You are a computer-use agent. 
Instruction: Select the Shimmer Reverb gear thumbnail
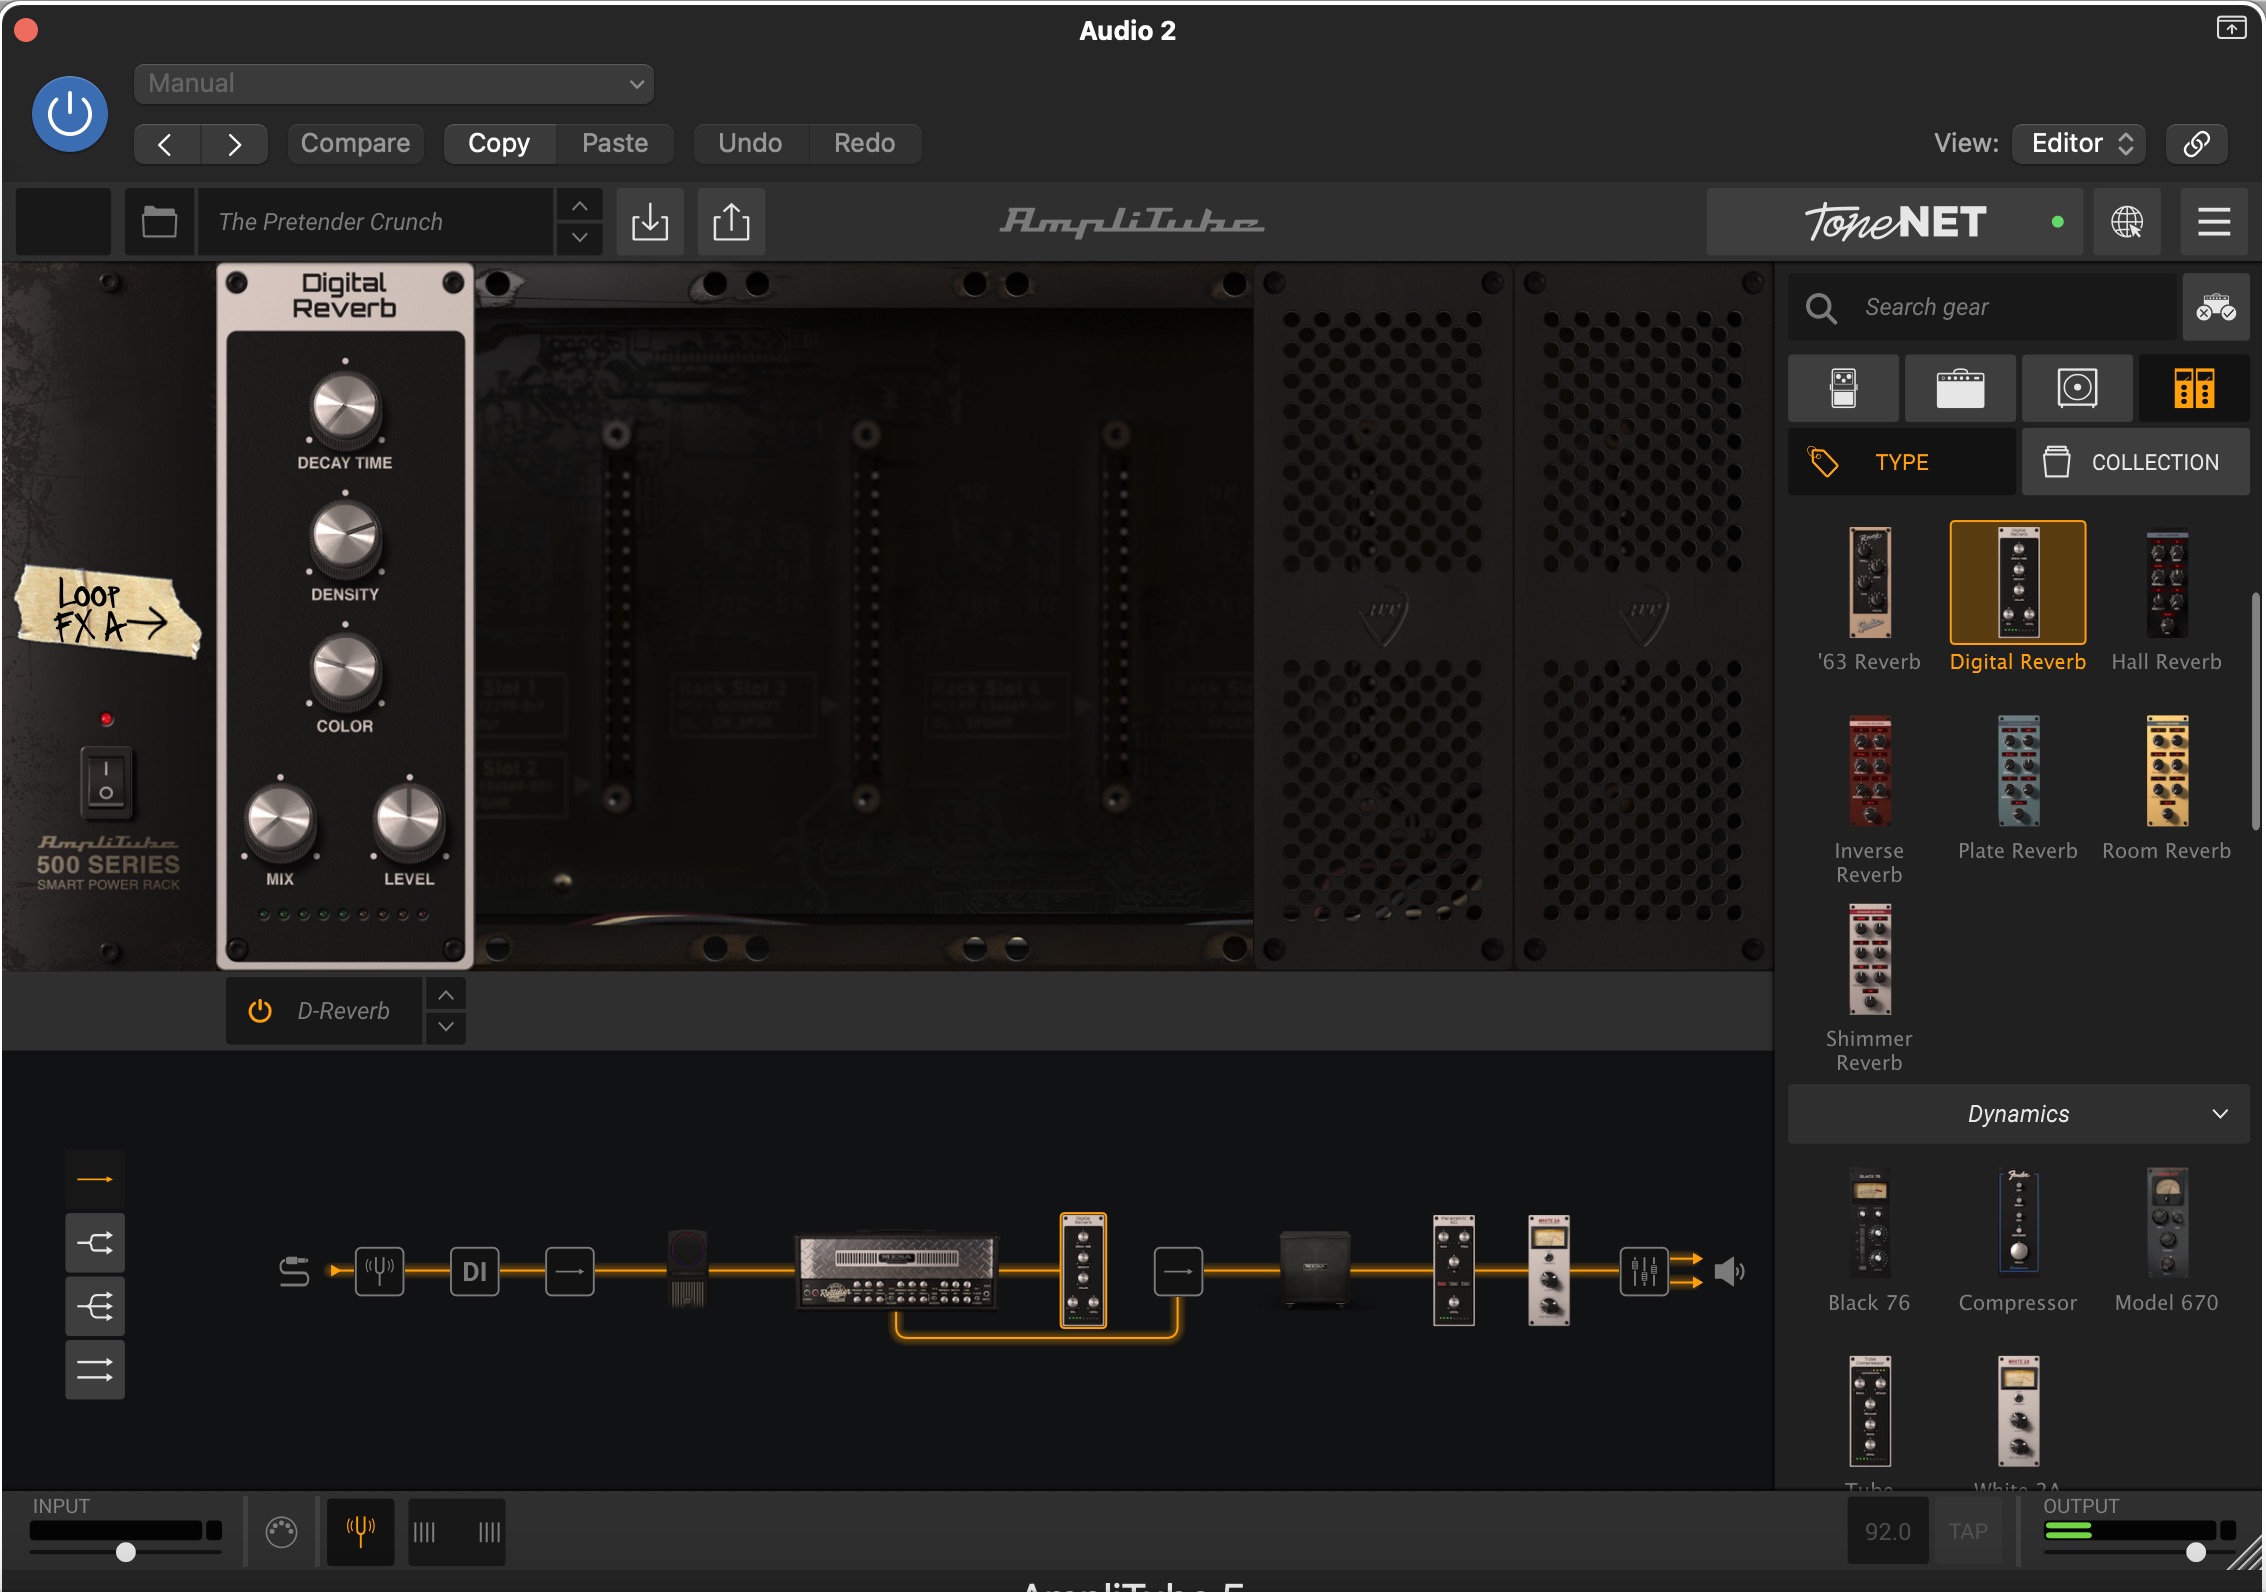pyautogui.click(x=1869, y=960)
